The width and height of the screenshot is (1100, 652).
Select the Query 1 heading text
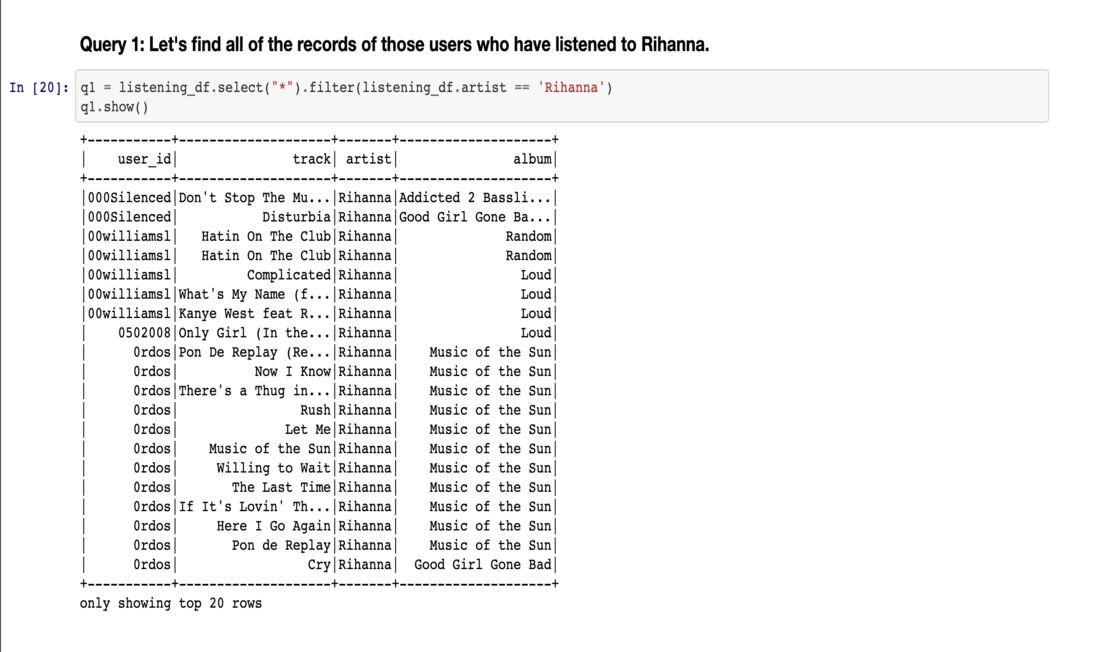(x=394, y=45)
